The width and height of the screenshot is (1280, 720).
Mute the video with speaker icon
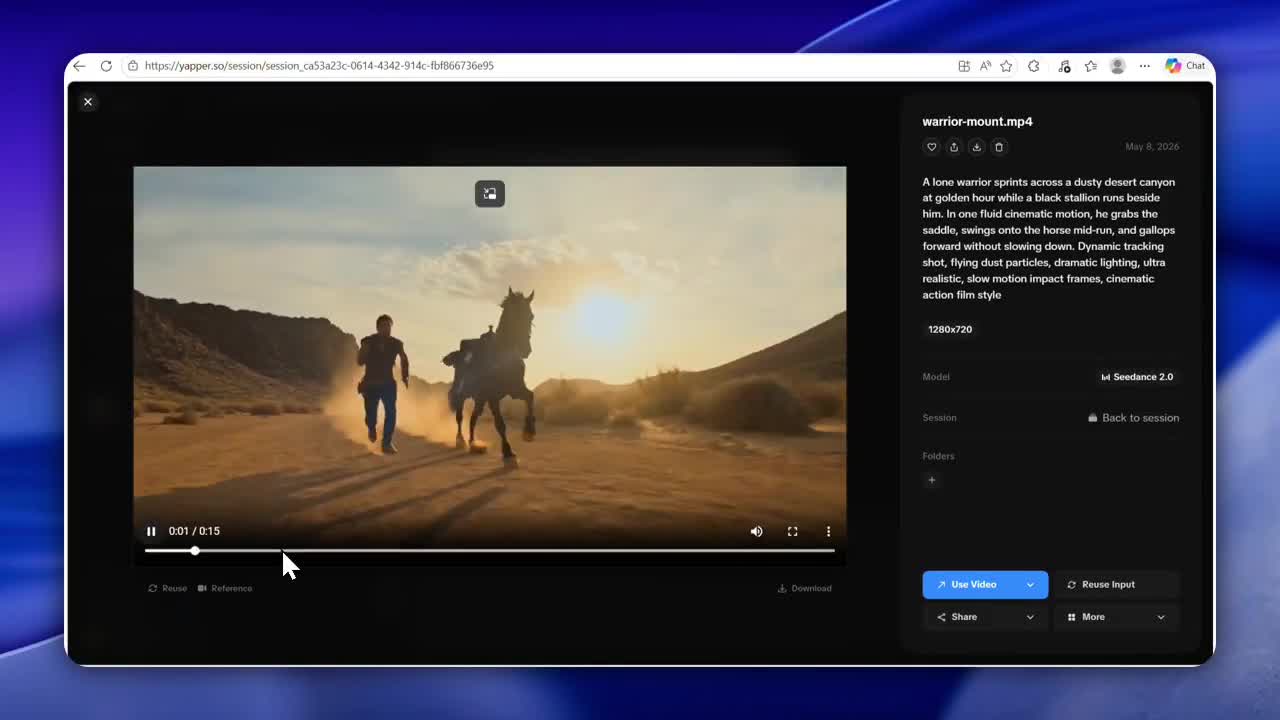pos(757,531)
